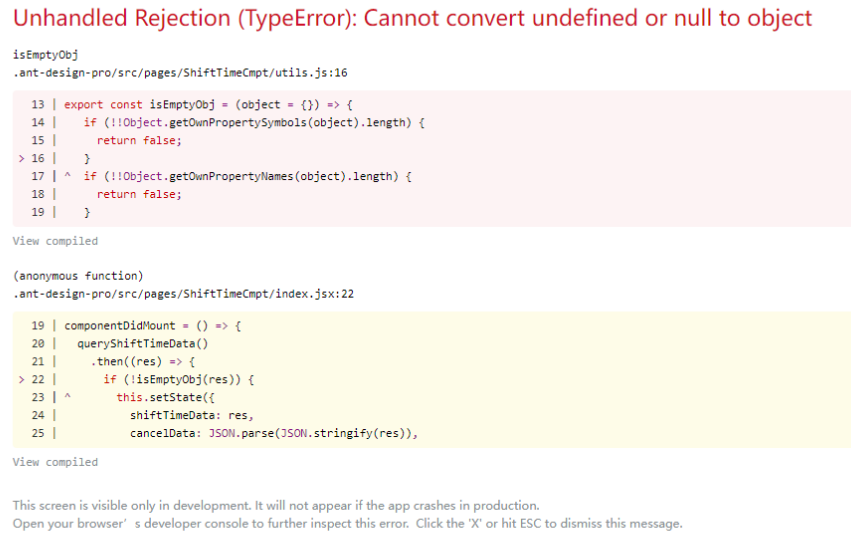Viewport: 851px width, 551px height.
Task: Click line 24 shiftTimeData: res code
Action: [190, 416]
